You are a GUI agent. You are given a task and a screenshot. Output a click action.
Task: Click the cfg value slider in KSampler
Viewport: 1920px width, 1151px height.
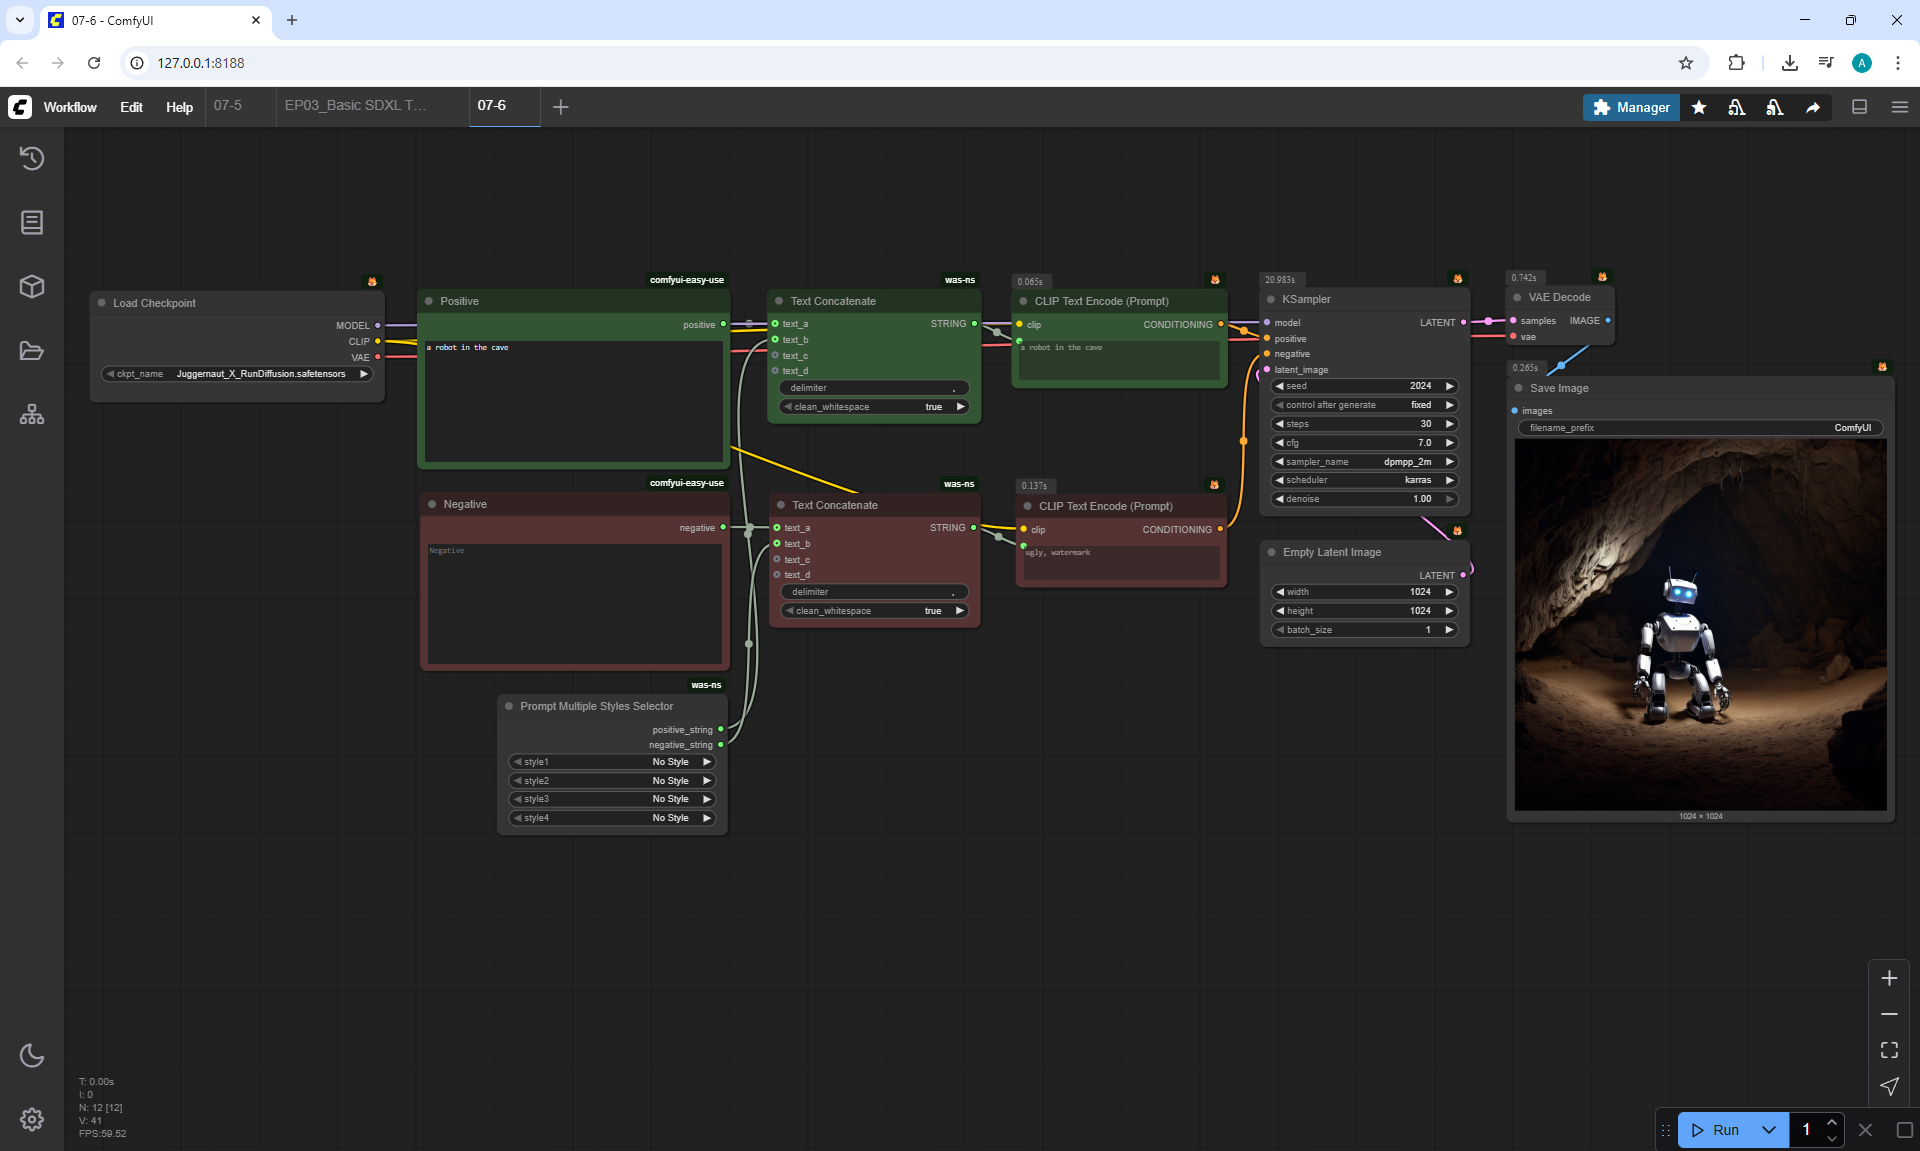point(1364,443)
